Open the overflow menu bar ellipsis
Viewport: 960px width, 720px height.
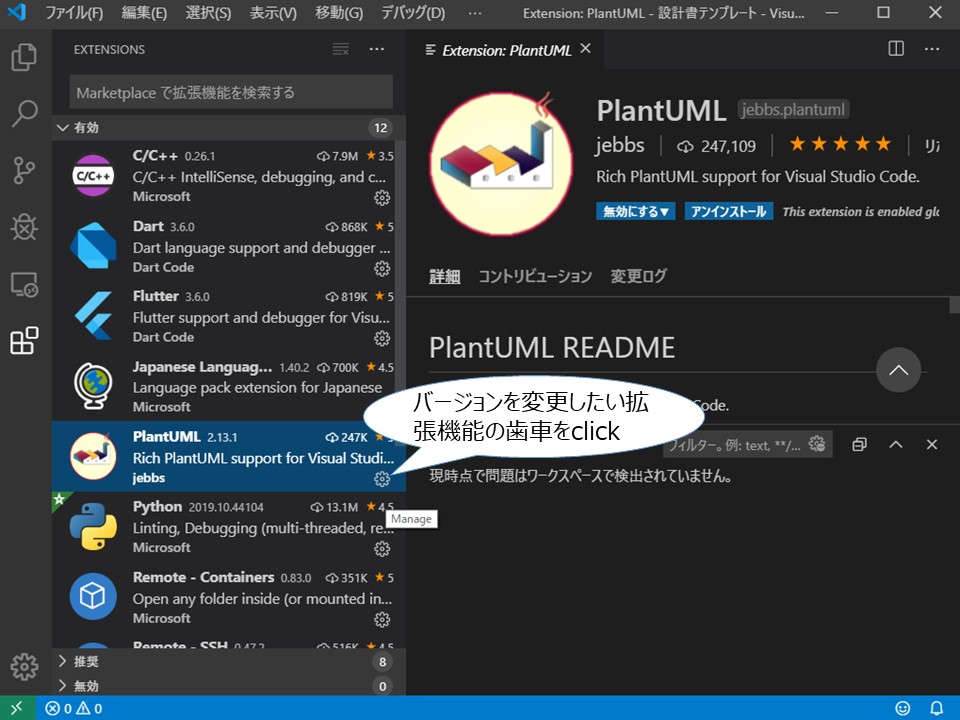474,13
